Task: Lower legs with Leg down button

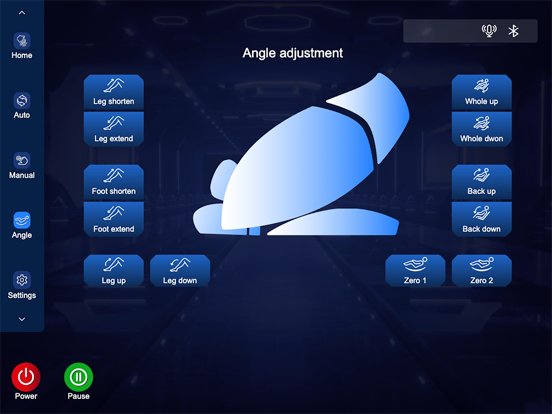Action: 180,271
